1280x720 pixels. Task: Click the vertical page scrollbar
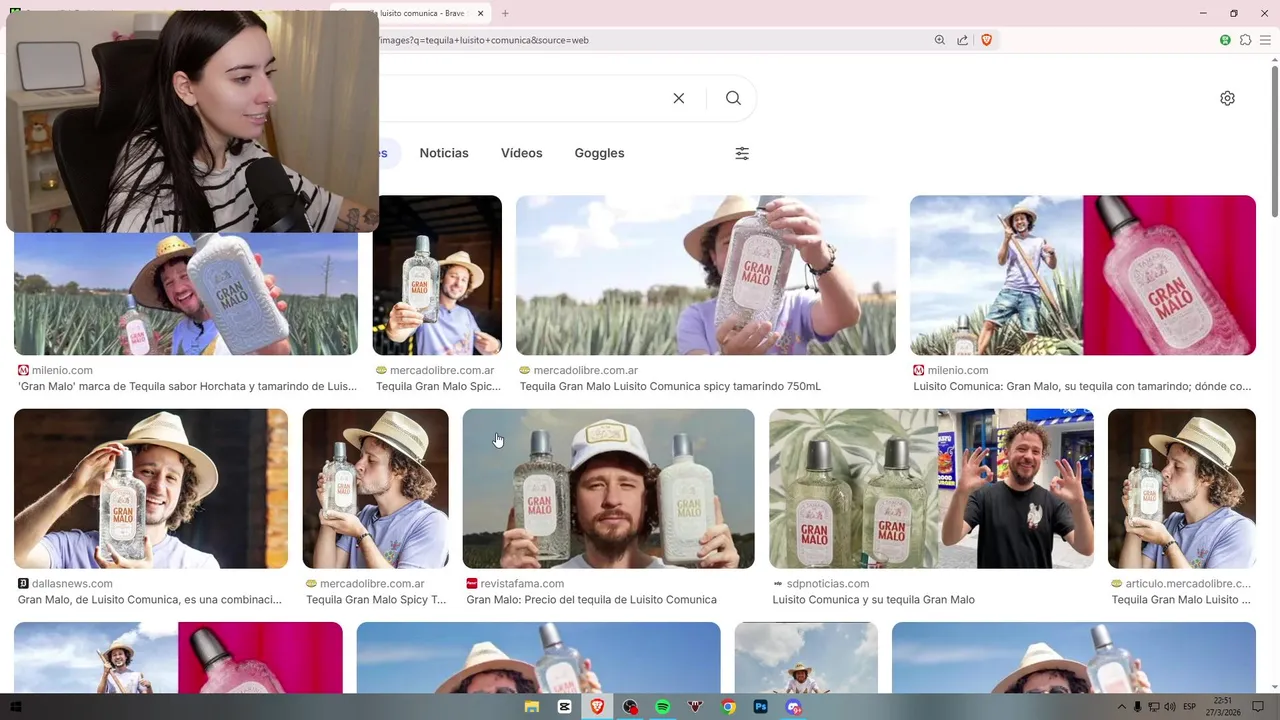(x=1274, y=140)
